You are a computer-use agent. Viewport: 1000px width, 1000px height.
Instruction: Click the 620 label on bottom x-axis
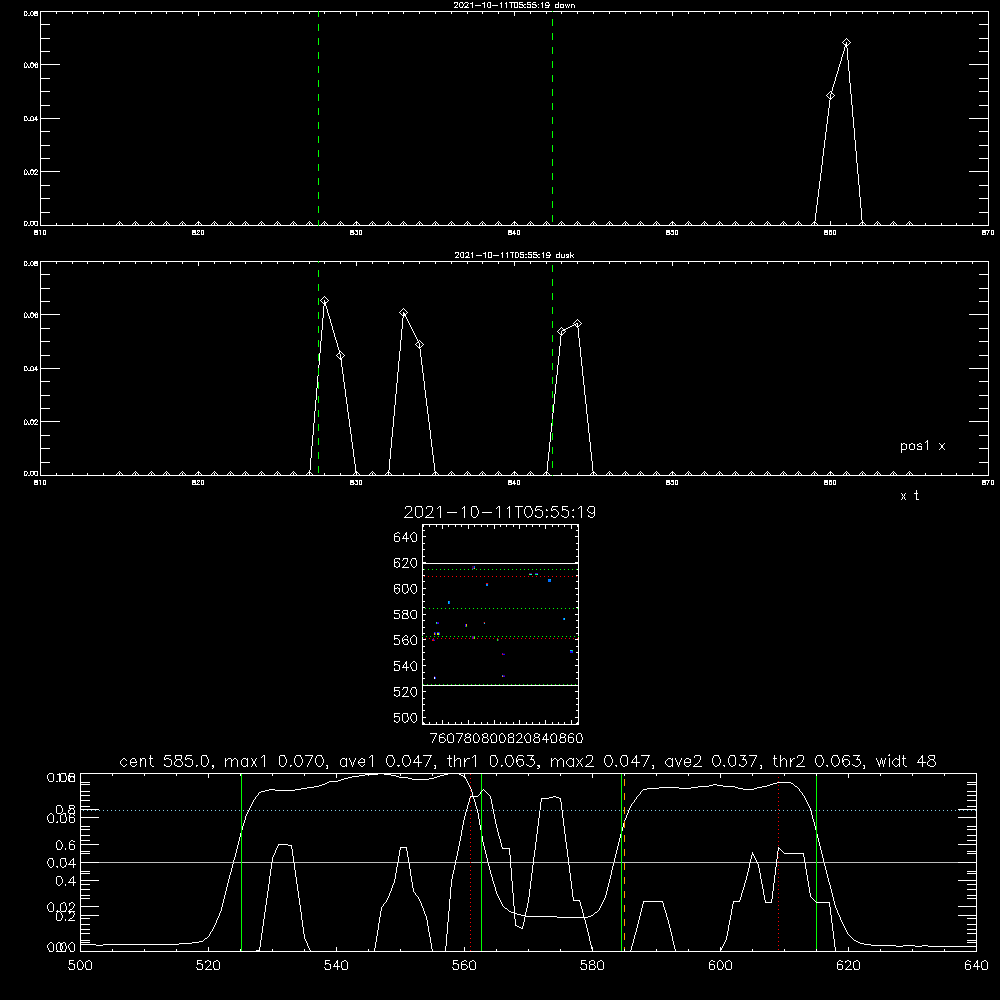(x=848, y=966)
